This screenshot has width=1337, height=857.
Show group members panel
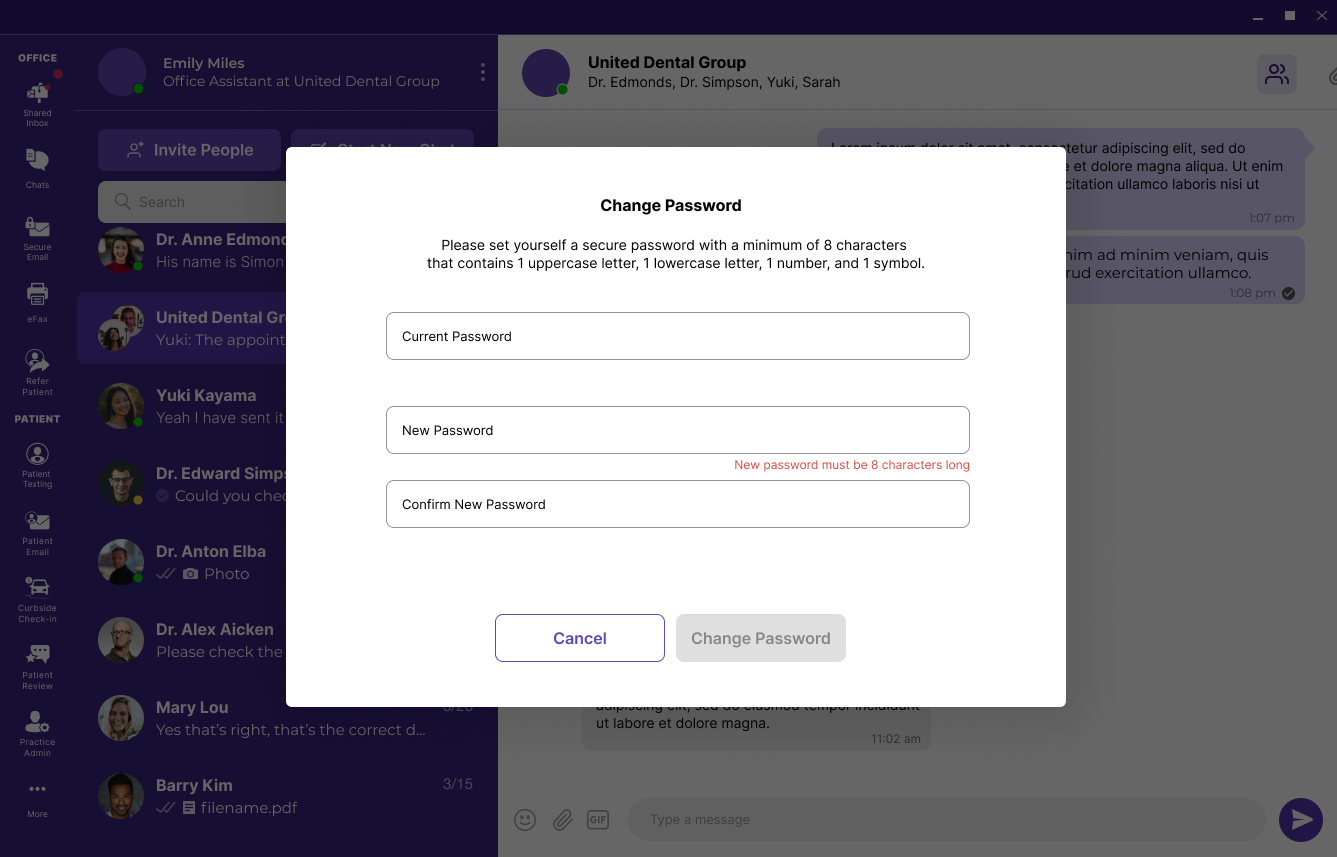point(1276,74)
